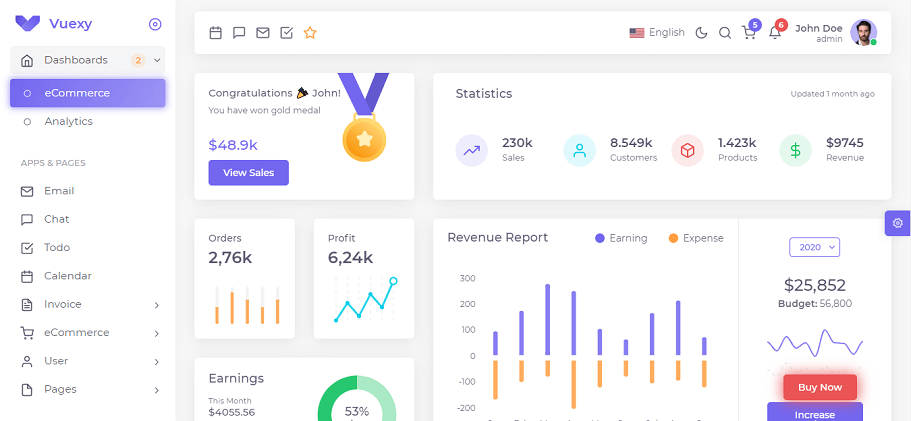Click the tallest purple earning bar
911x421 pixels.
pyautogui.click(x=547, y=319)
